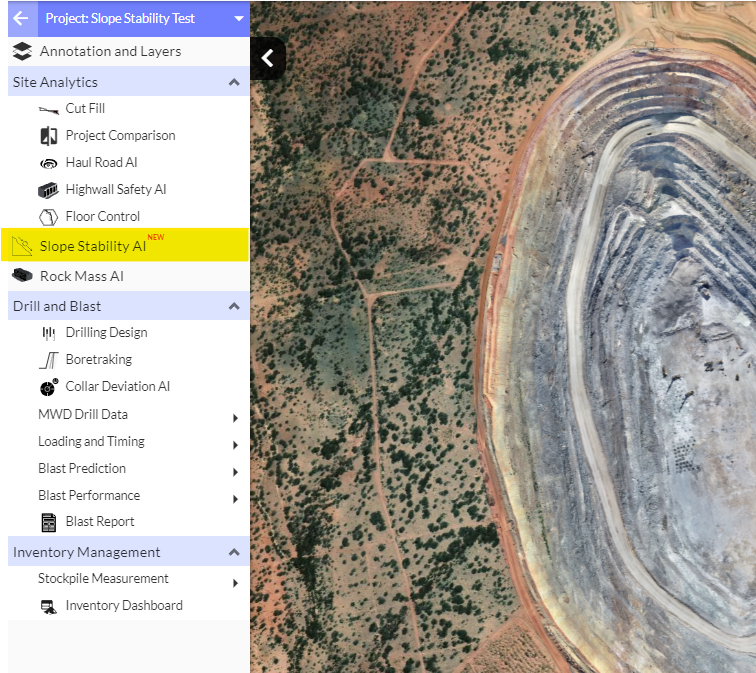Image resolution: width=756 pixels, height=673 pixels.
Task: Expand the Blast Prediction submenu arrow
Action: pyautogui.click(x=235, y=471)
